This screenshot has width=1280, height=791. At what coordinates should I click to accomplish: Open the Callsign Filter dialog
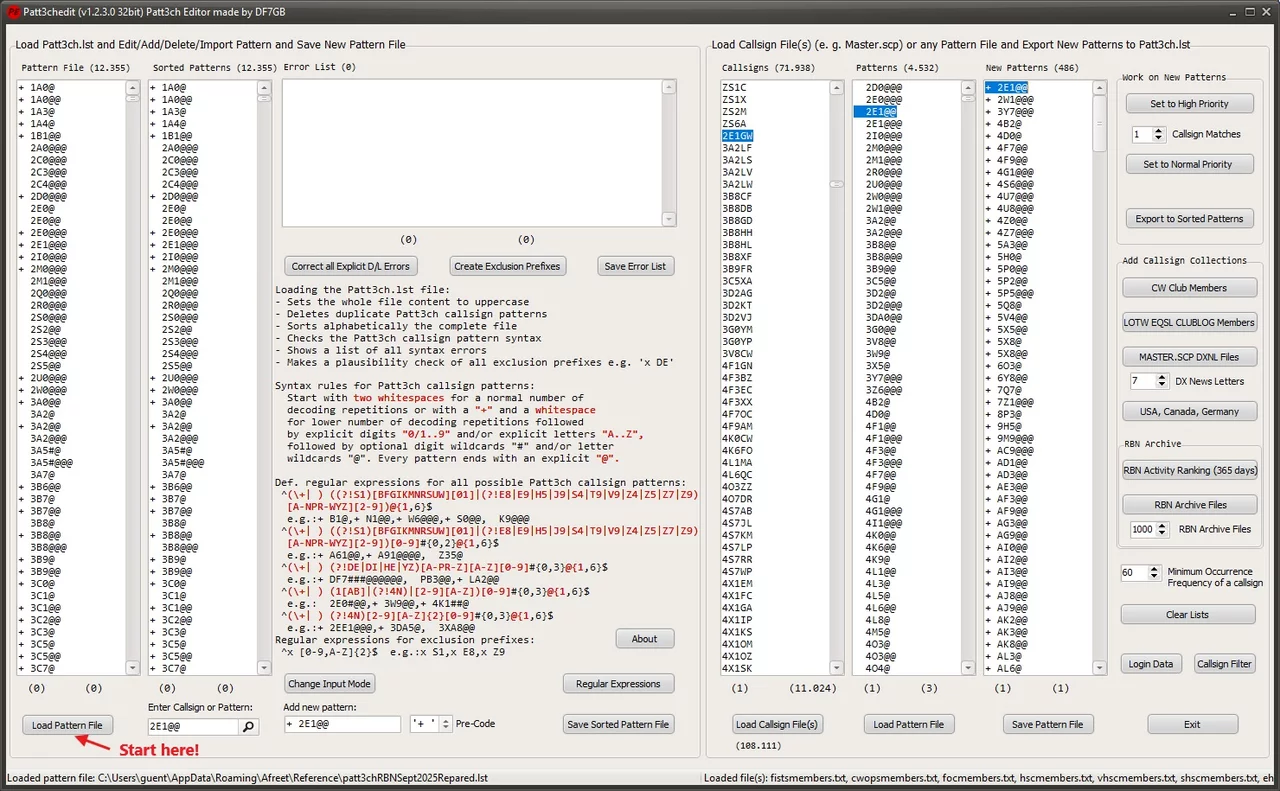[1225, 664]
